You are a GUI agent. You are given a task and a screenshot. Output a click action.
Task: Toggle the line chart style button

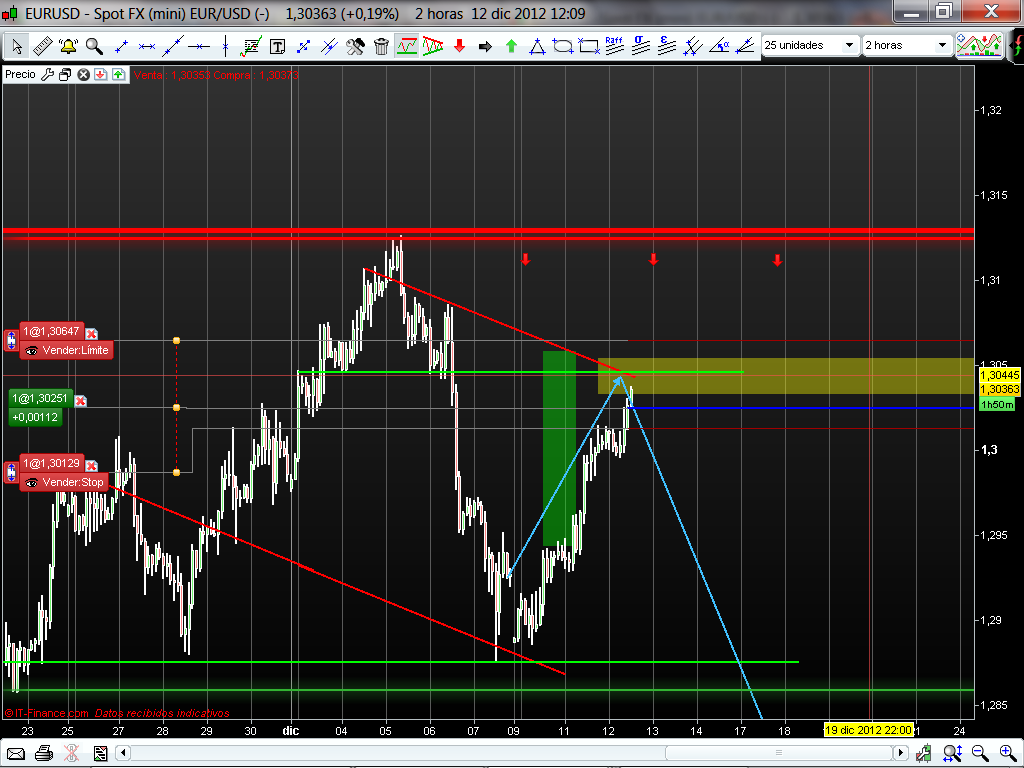point(406,46)
